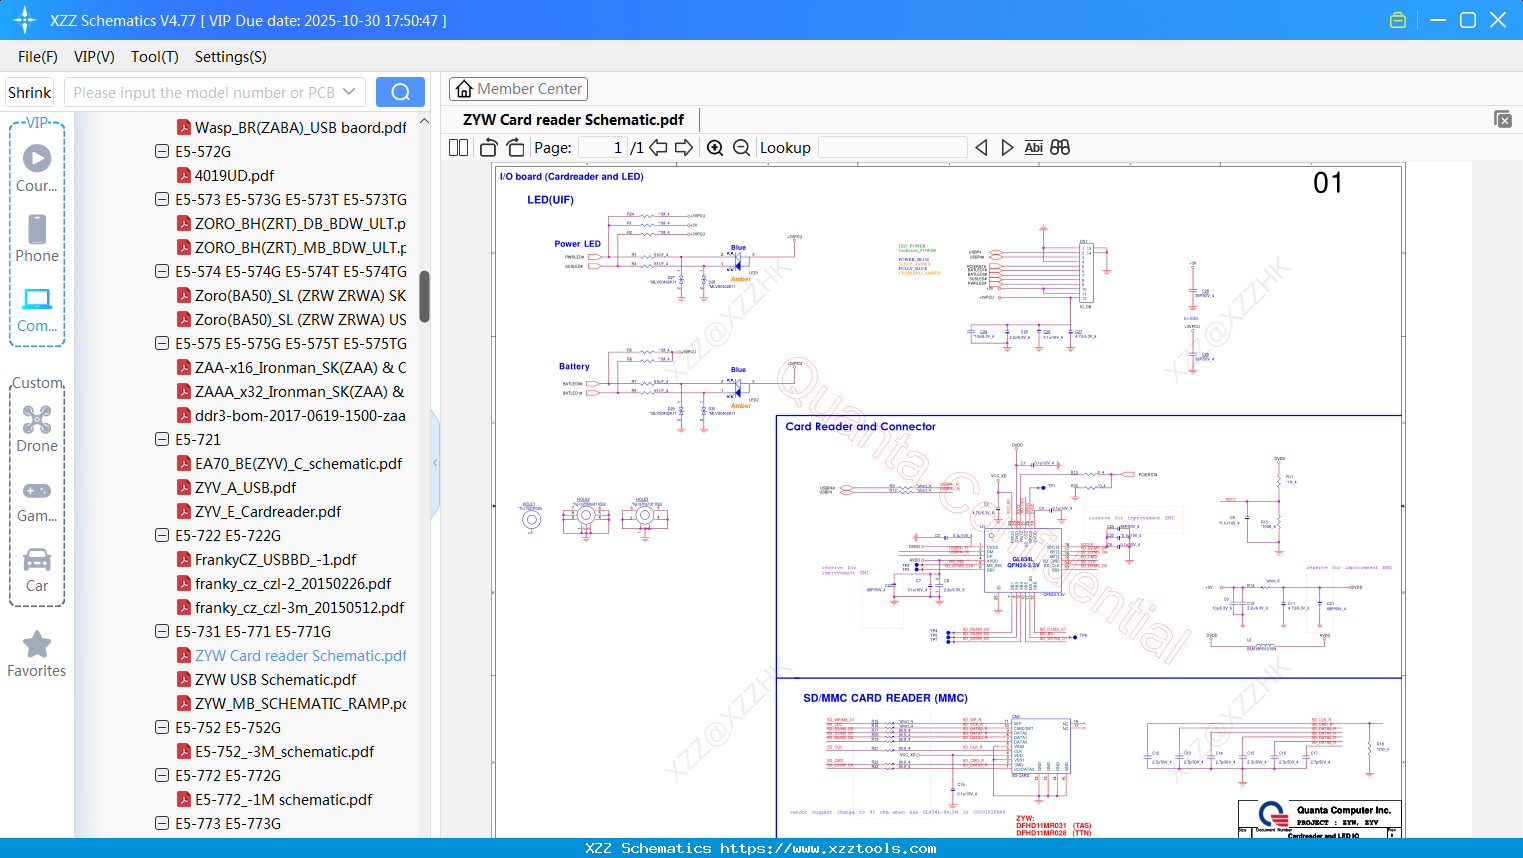1523x858 pixels.
Task: Collapse the E5-722 E5-722G folder
Action: [x=162, y=535]
